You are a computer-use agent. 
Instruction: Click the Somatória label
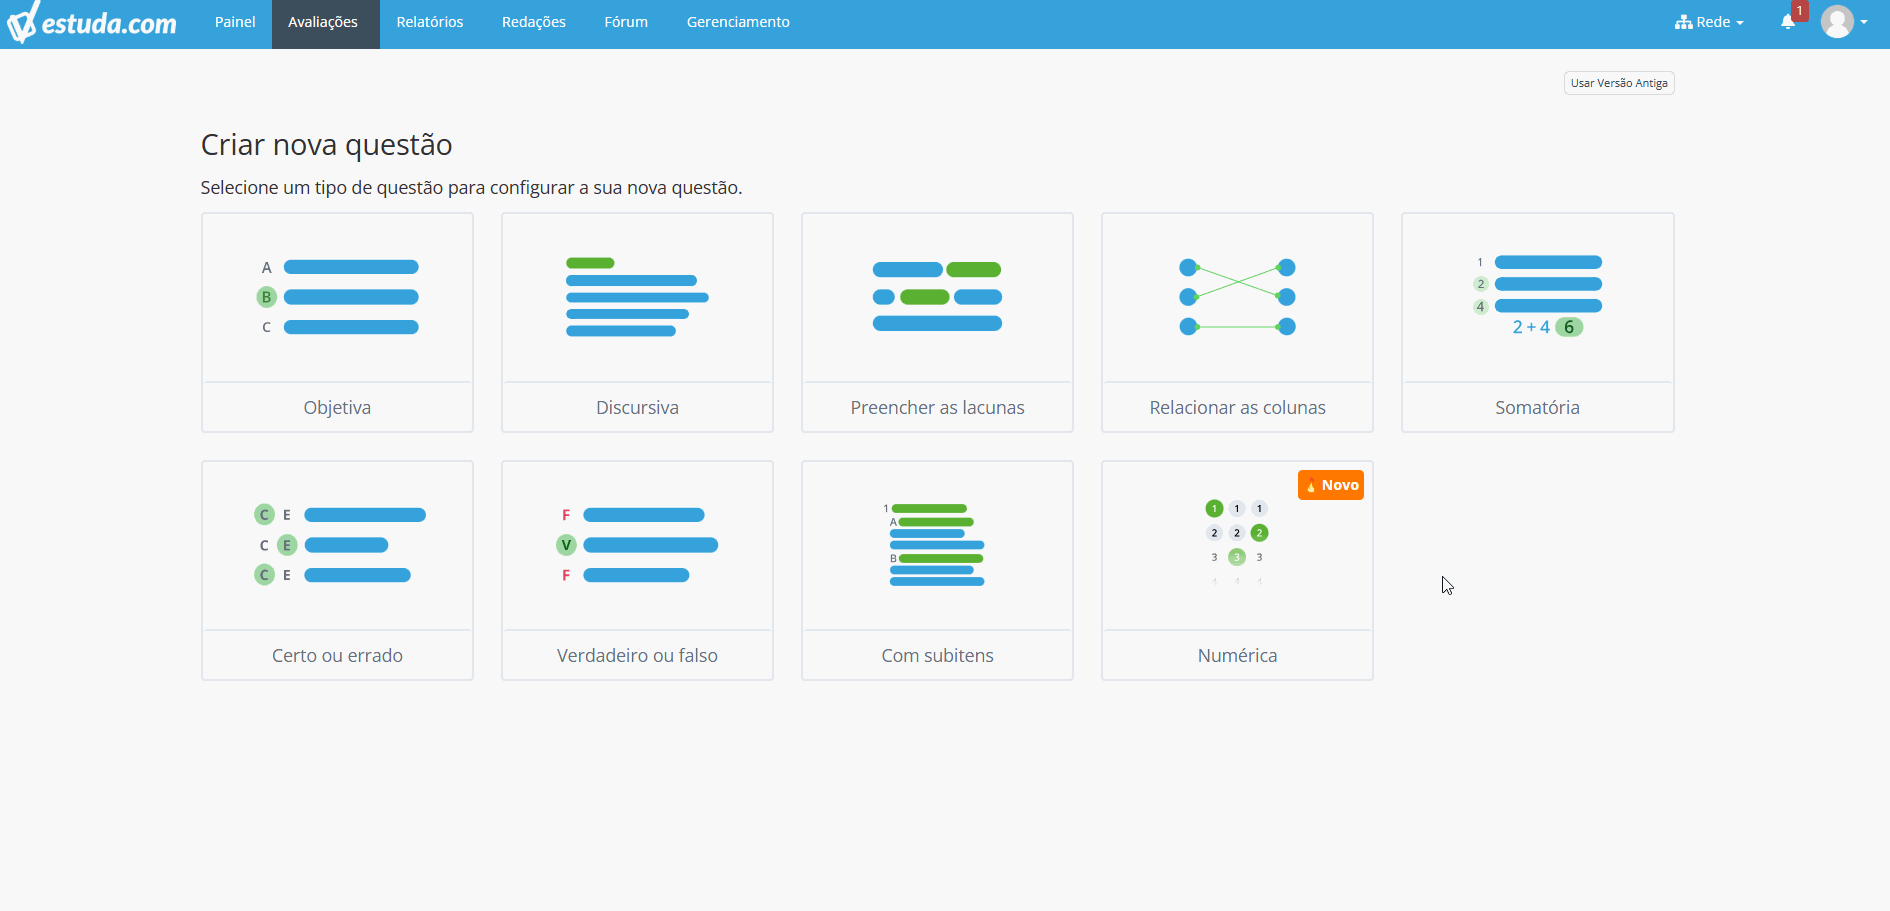point(1537,407)
